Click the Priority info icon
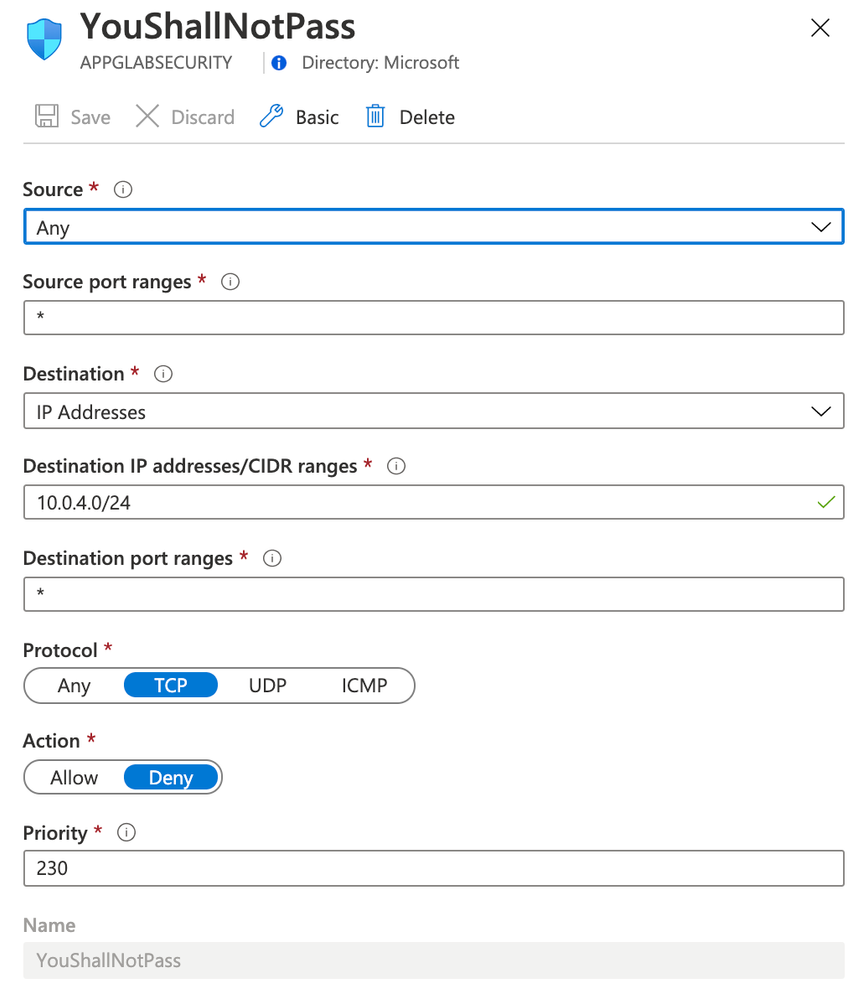The image size is (858, 999). pos(127,833)
